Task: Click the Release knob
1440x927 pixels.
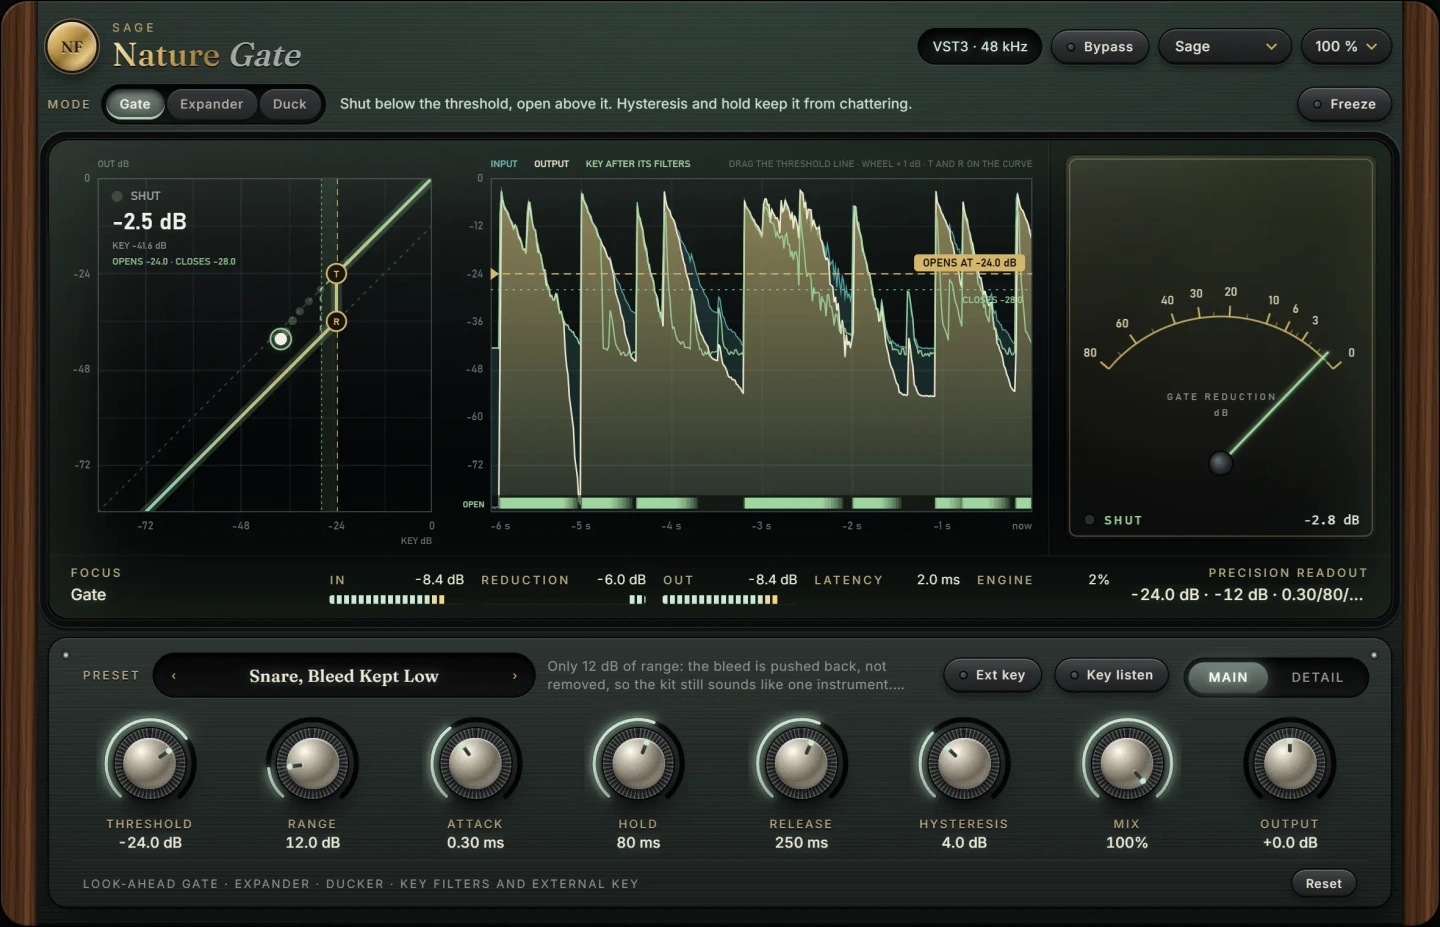Action: tap(801, 764)
